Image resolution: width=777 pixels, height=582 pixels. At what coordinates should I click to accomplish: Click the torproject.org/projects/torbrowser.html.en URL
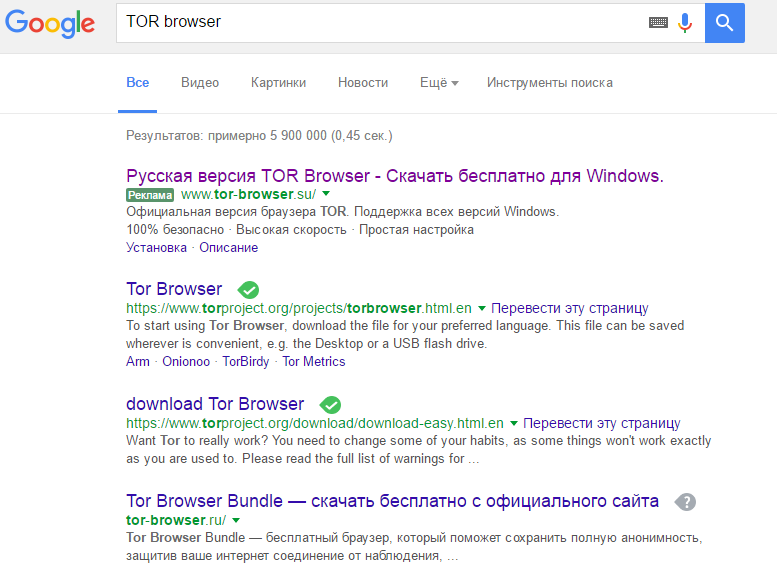[x=299, y=308]
